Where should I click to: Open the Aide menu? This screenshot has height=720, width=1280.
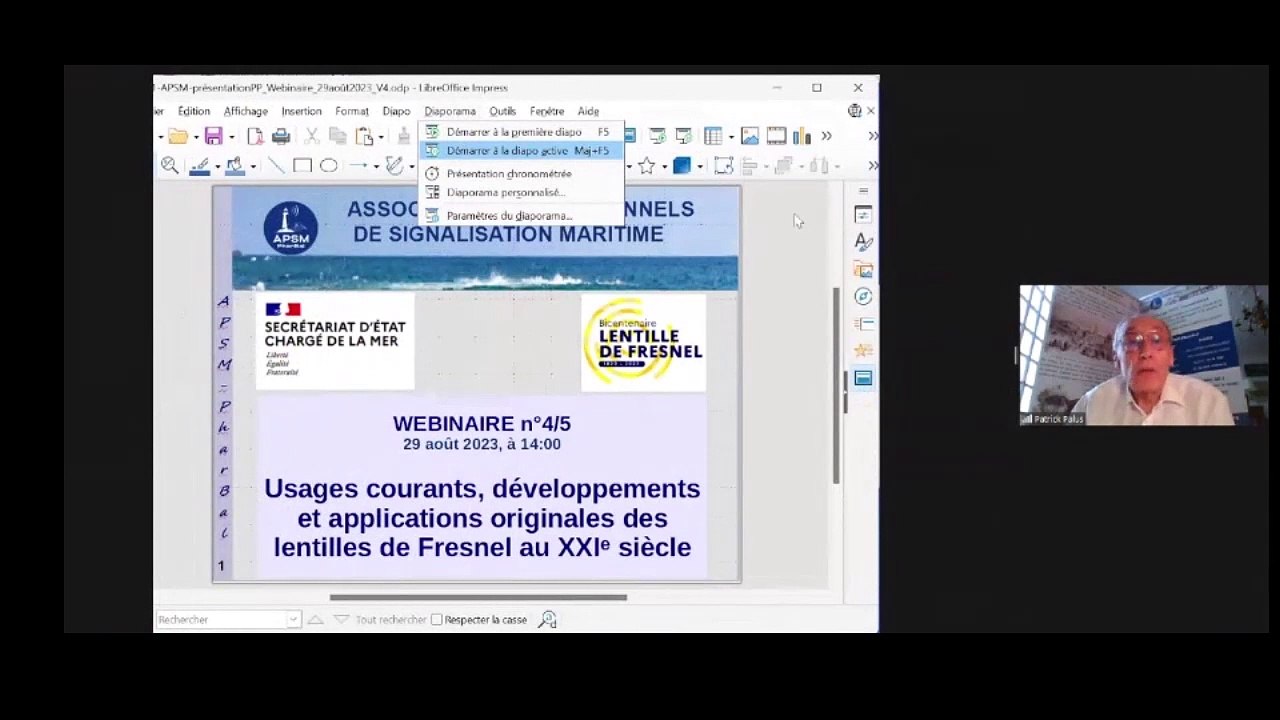tap(588, 111)
